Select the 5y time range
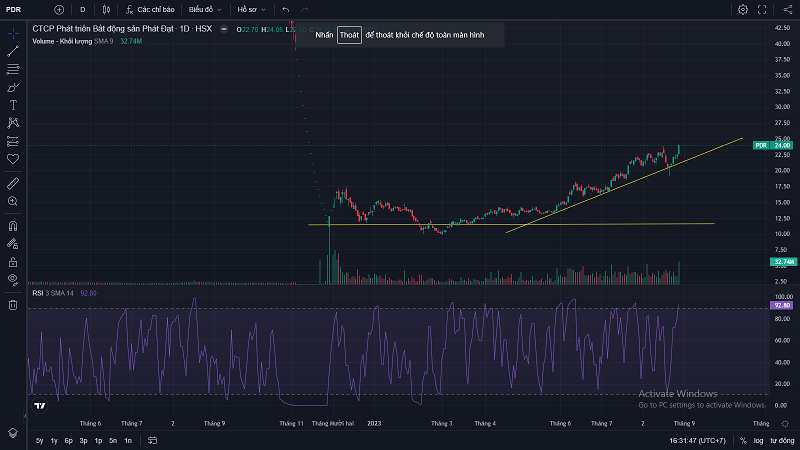This screenshot has width=800, height=450. 39,440
